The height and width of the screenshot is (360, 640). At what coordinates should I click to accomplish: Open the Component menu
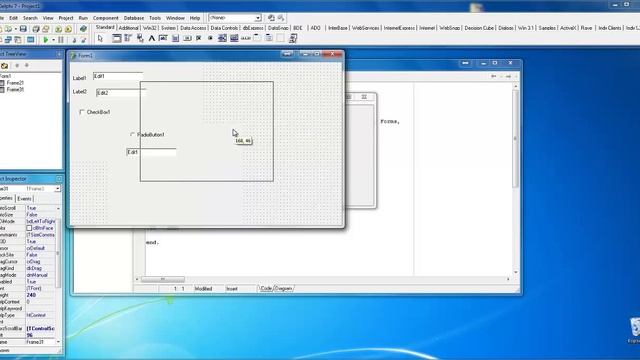[106, 18]
